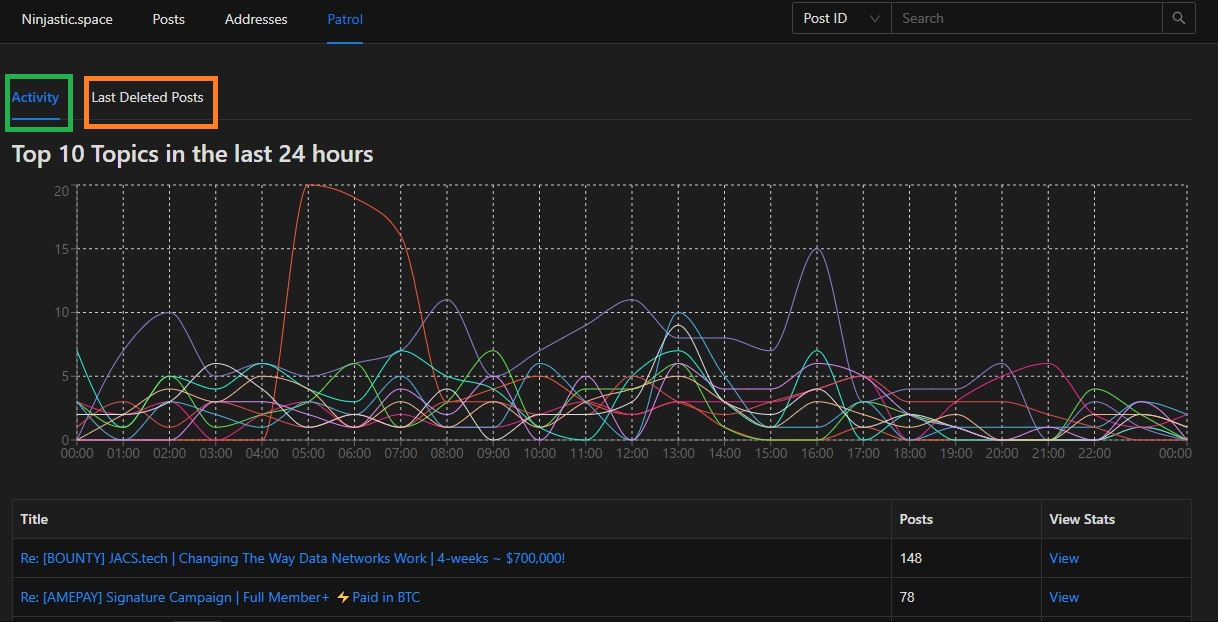Click the 22:00 label on chart axis

1094,453
